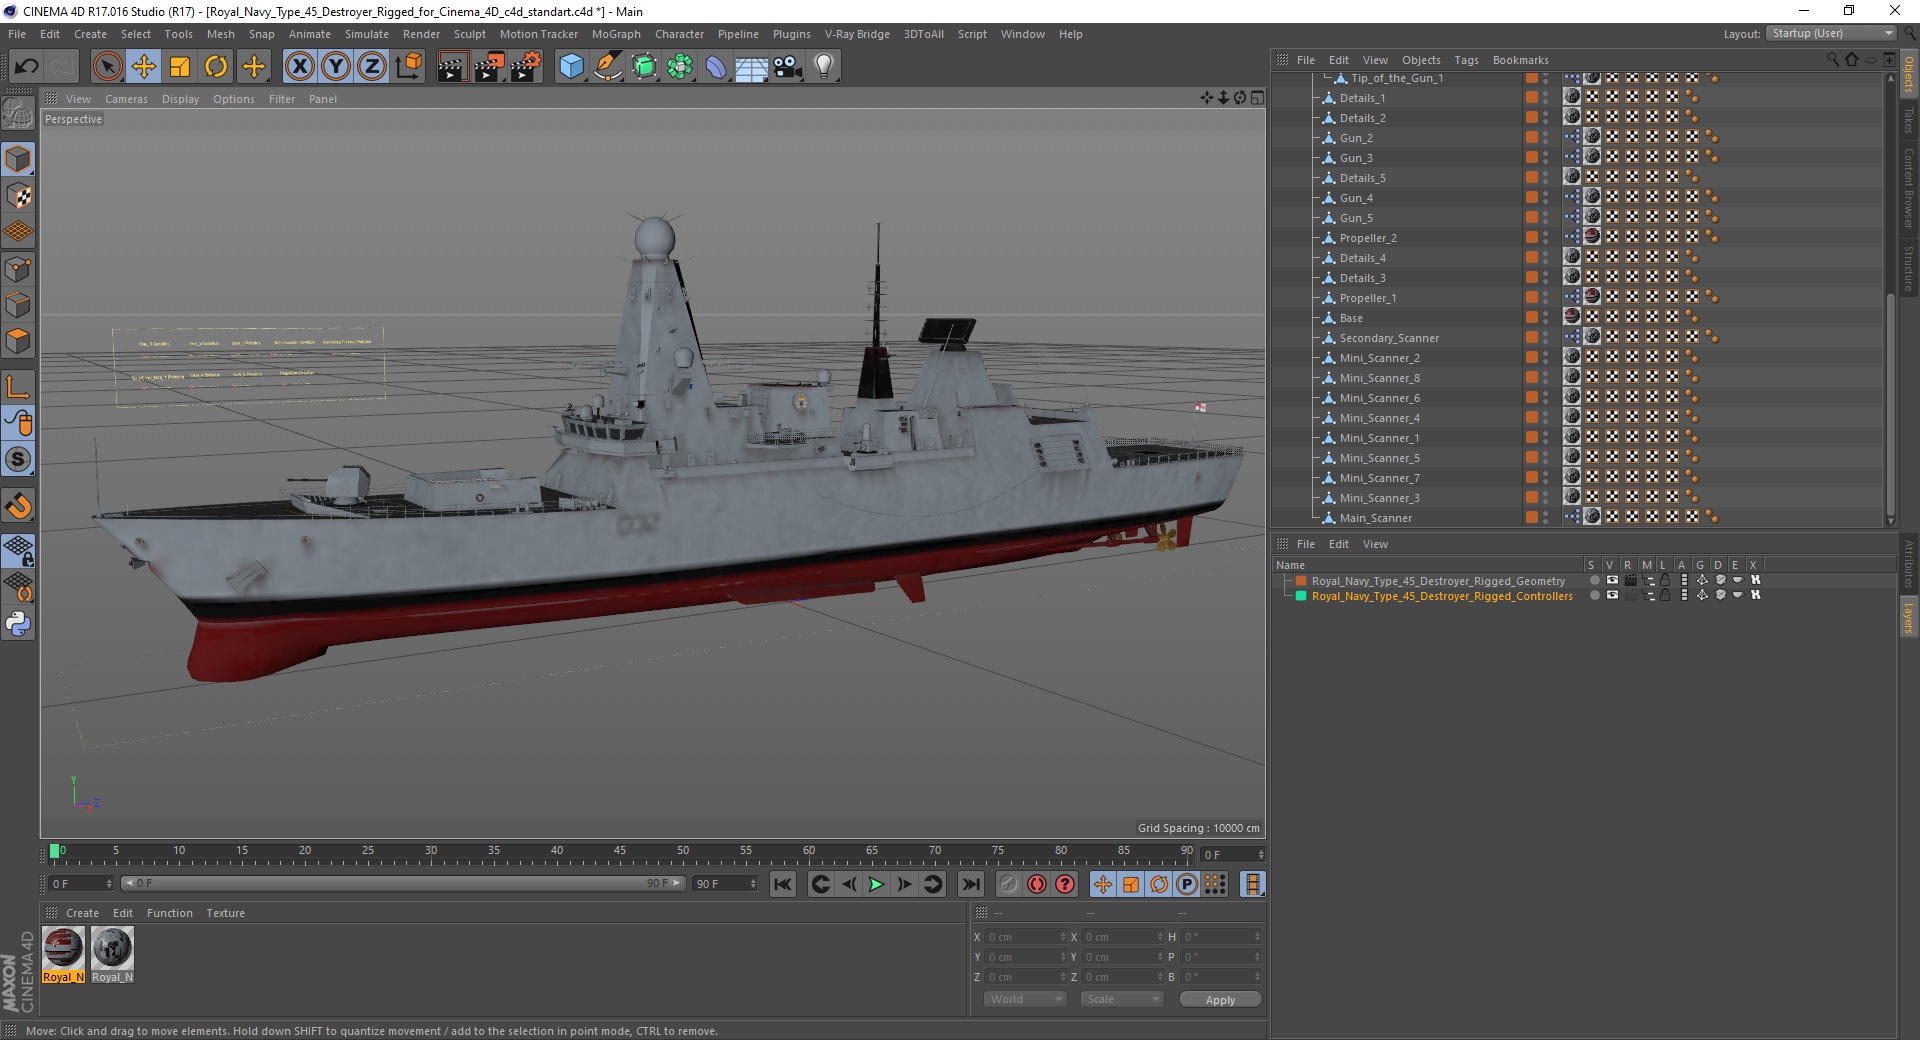The height and width of the screenshot is (1040, 1920).
Task: Add a Cube primitive object
Action: coord(571,67)
